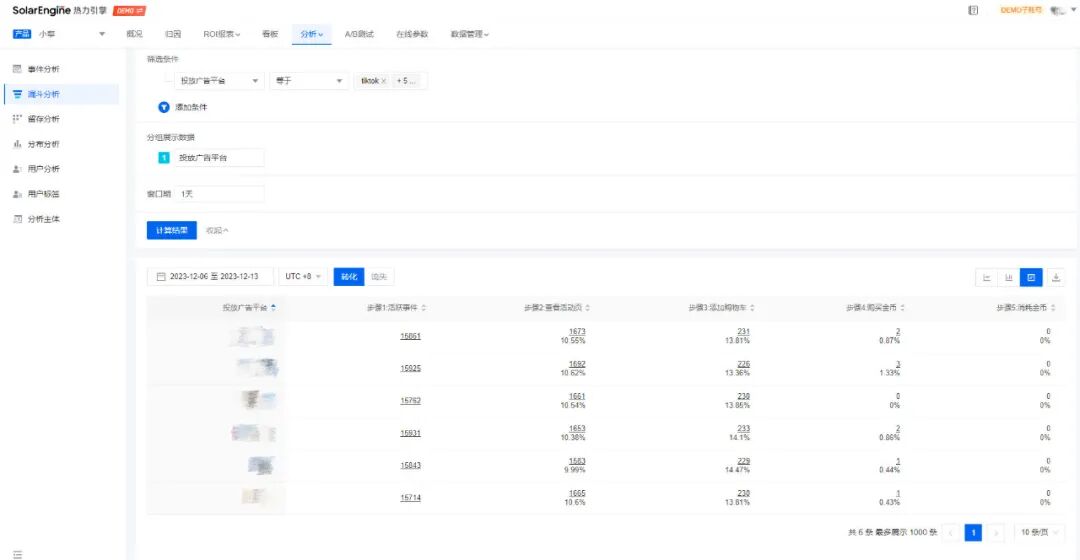Click the 投放广告平台 group-by field
This screenshot has height=560, width=1080.
coord(219,158)
